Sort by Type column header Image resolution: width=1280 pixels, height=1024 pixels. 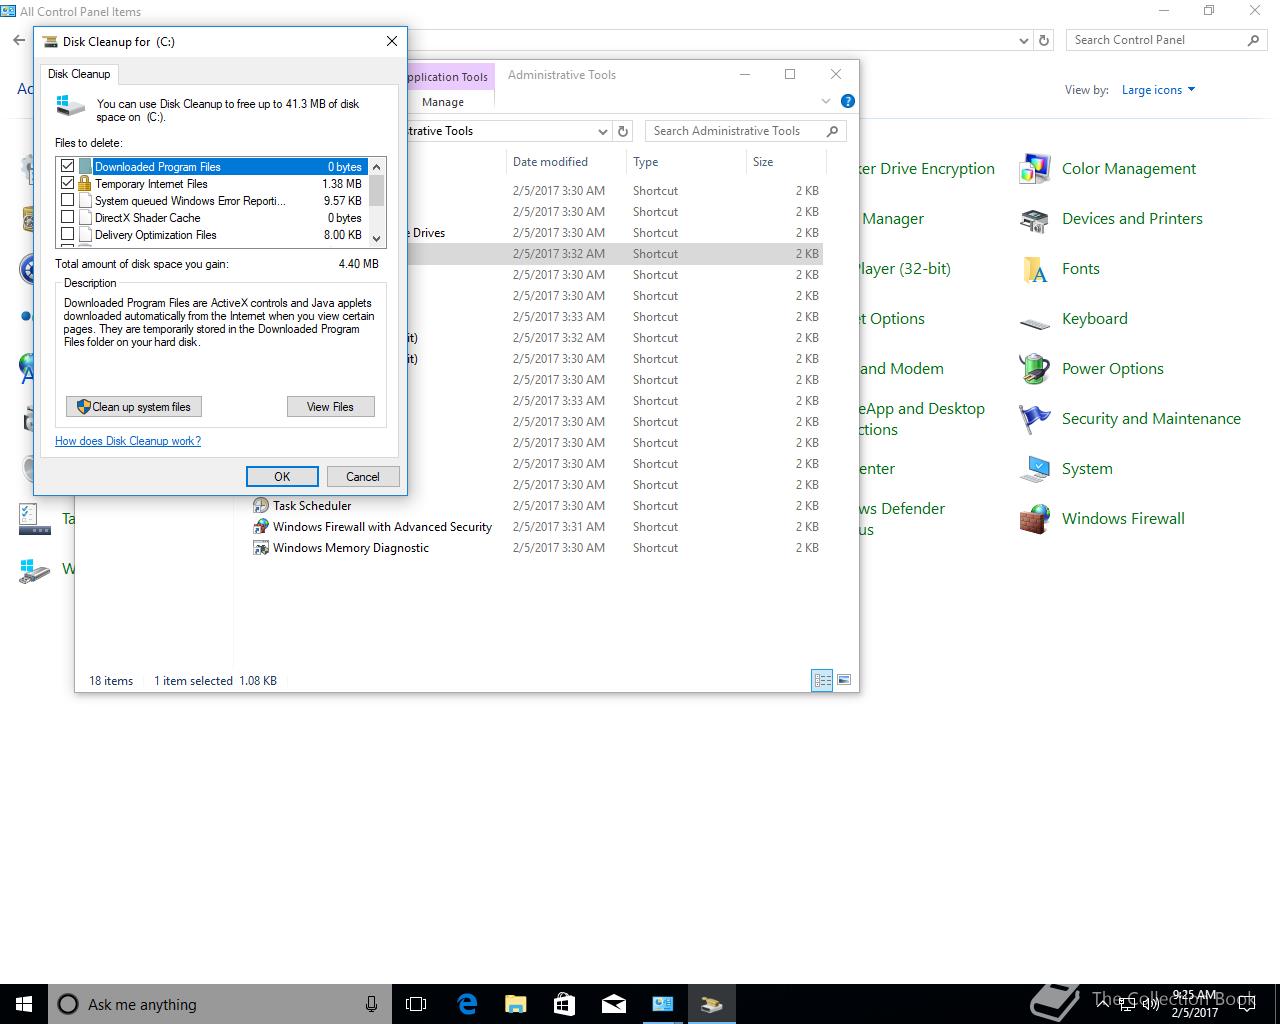pyautogui.click(x=686, y=162)
